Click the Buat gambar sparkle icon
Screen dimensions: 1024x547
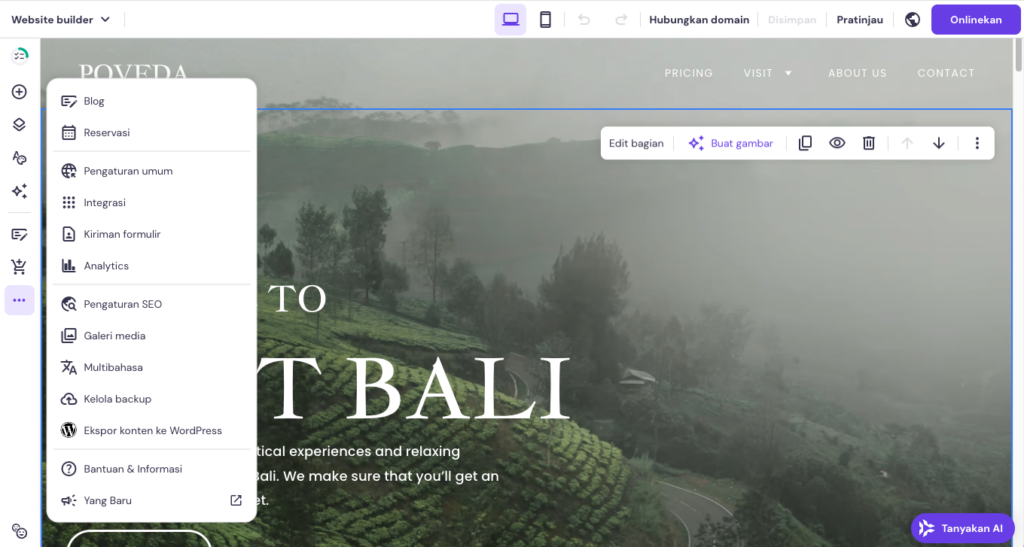click(x=696, y=143)
